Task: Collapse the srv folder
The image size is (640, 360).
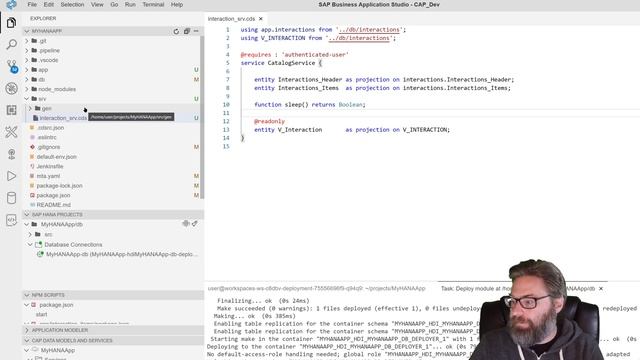Action: [27, 99]
